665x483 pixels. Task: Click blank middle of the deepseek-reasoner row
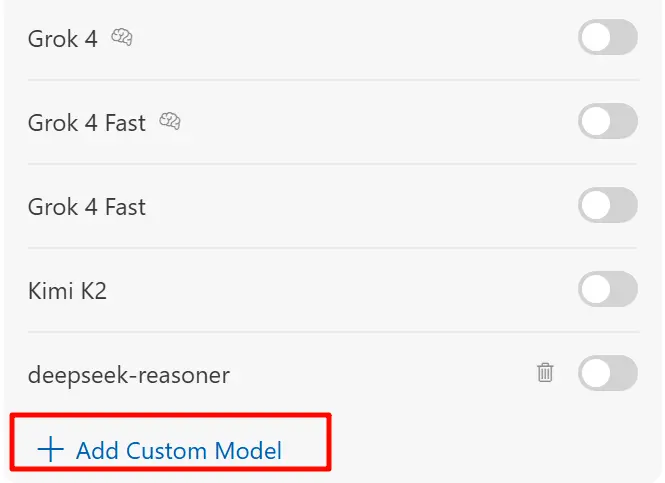[x=380, y=375]
